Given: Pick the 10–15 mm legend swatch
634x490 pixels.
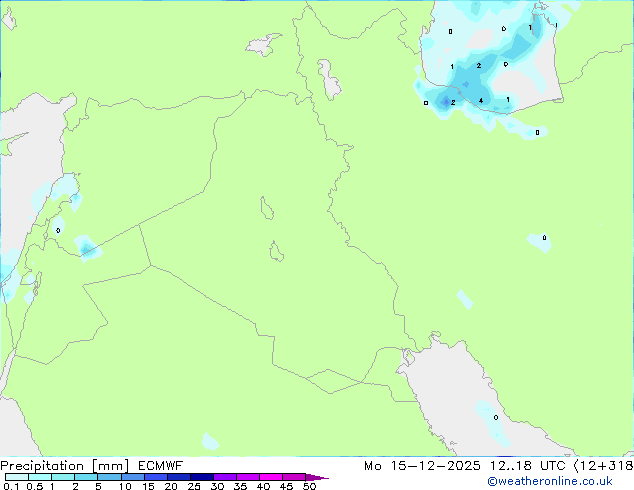Looking at the screenshot, I should tap(133, 477).
